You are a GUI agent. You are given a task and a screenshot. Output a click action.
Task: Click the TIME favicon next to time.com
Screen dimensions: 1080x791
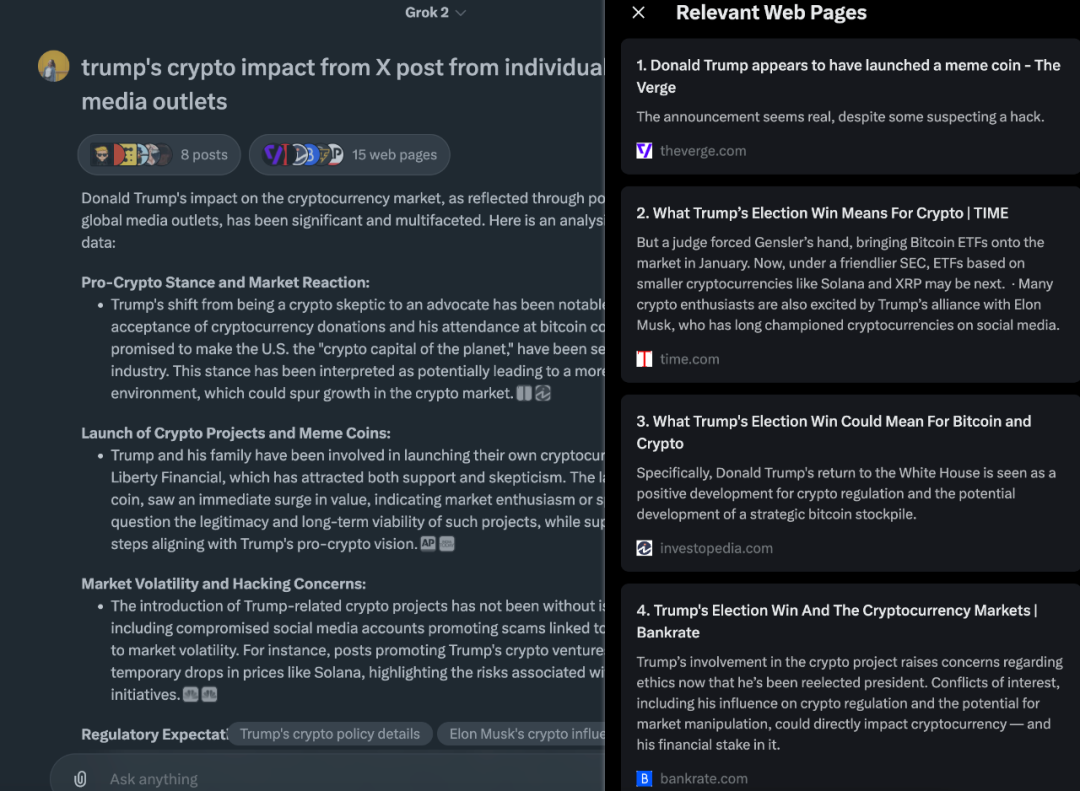click(644, 359)
